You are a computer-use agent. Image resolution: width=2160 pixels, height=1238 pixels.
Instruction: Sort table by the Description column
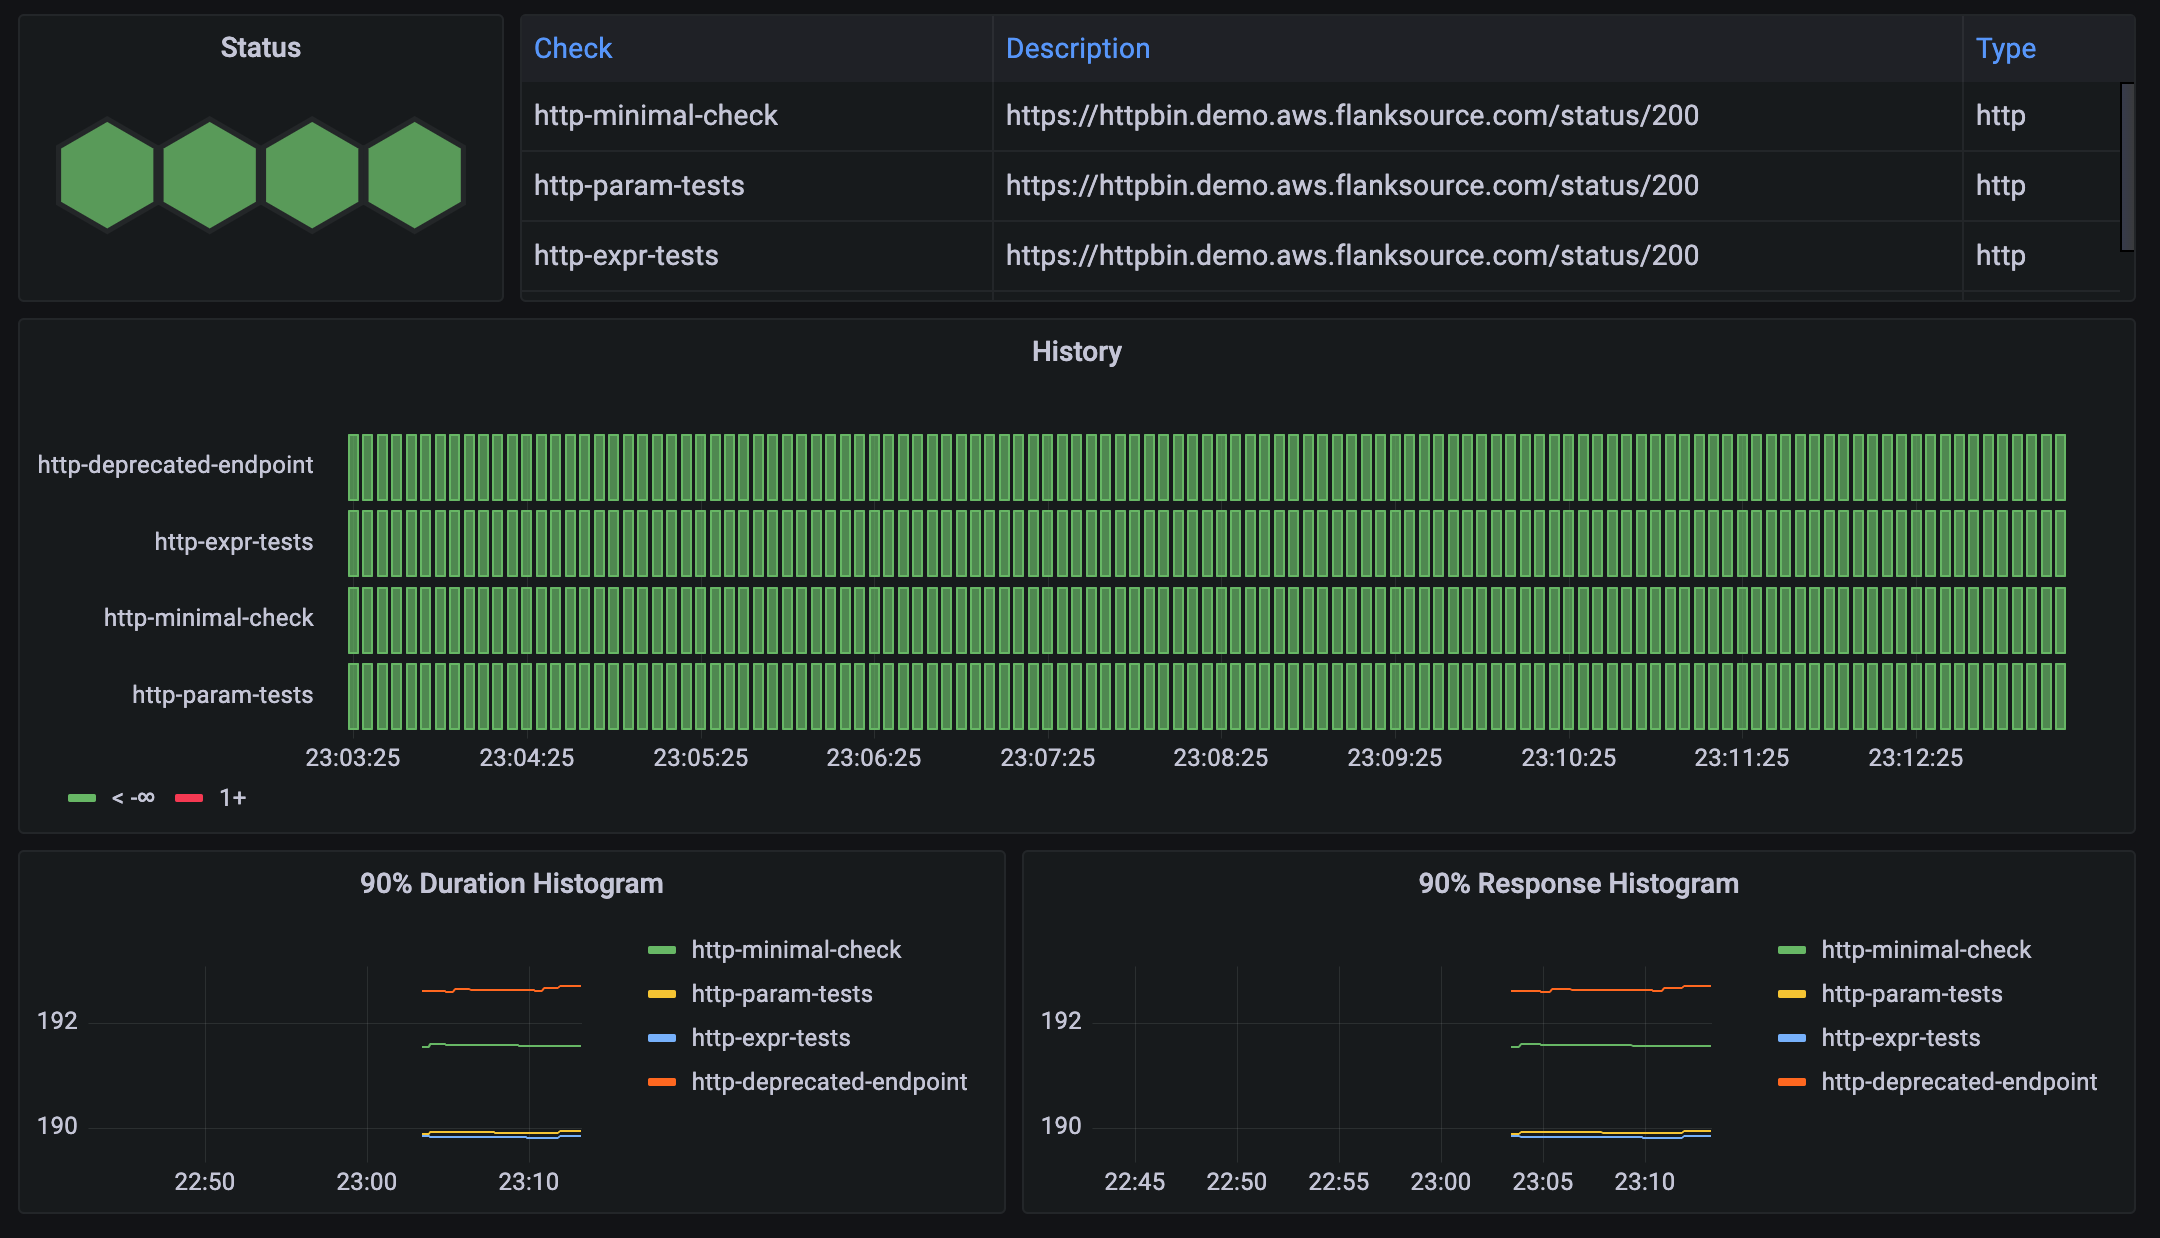click(x=1076, y=48)
